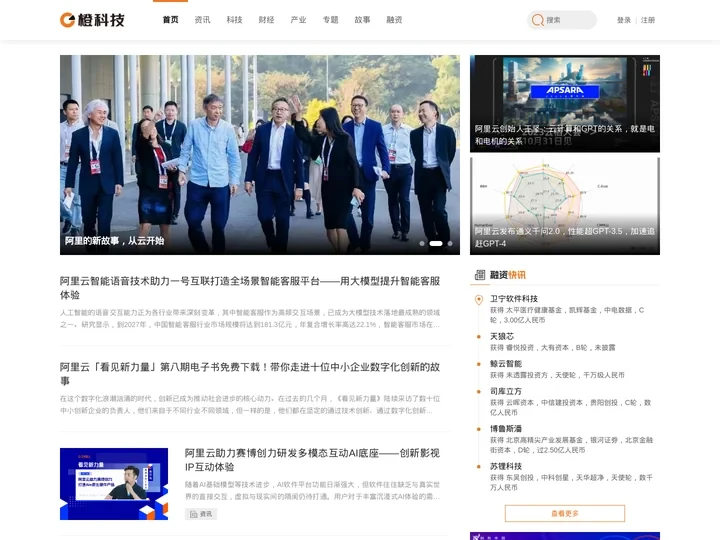
Task: Click summary text starting 在这个数字化浪潮汹涌的时代
Action: tap(250, 404)
